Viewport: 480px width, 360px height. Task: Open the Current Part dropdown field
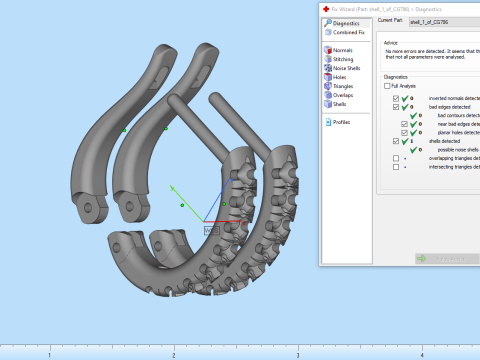tap(444, 22)
